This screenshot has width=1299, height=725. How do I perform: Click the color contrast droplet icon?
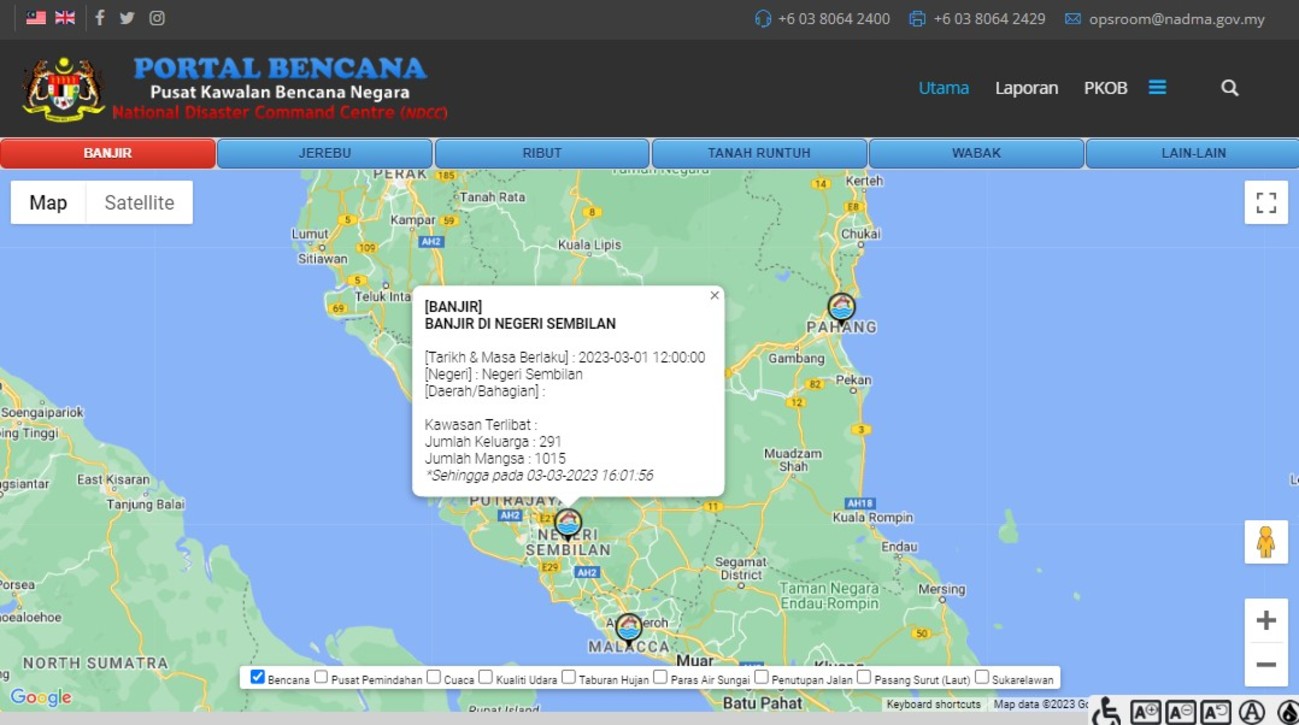(x=1288, y=712)
